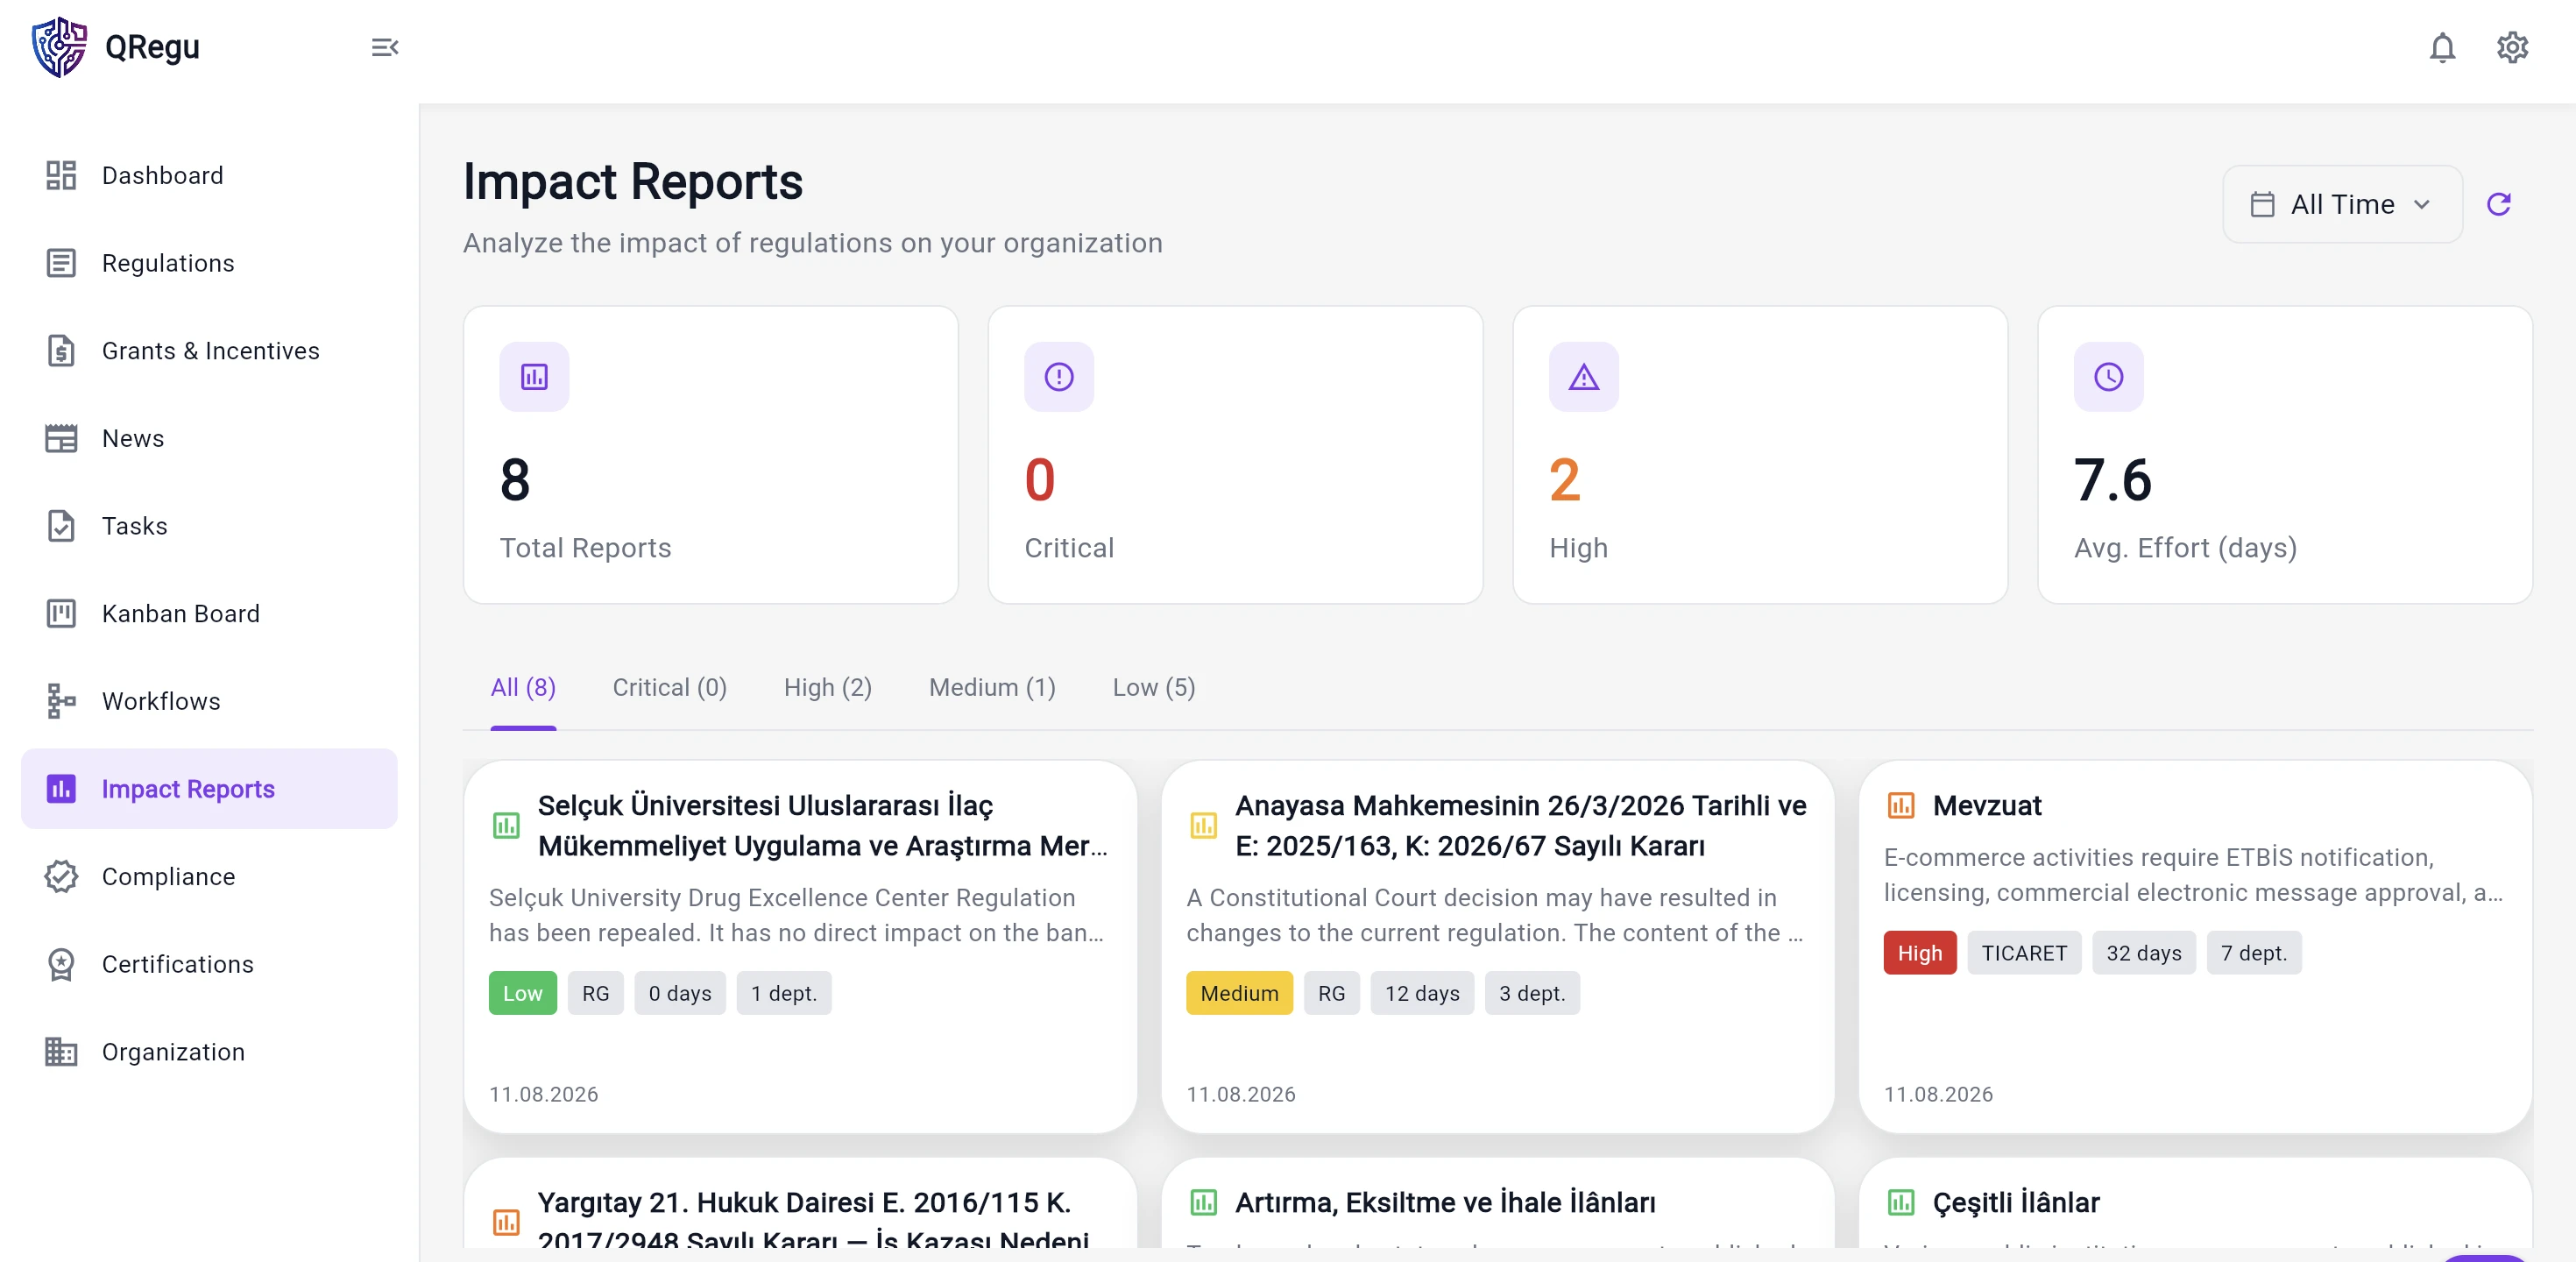2576x1262 pixels.
Task: Click the green icon on Çeşitli İlânlar card
Action: (x=1900, y=1202)
